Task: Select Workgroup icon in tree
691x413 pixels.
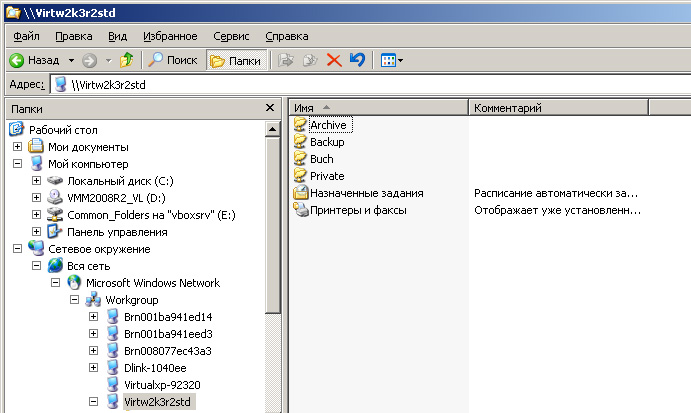Action: (x=93, y=300)
